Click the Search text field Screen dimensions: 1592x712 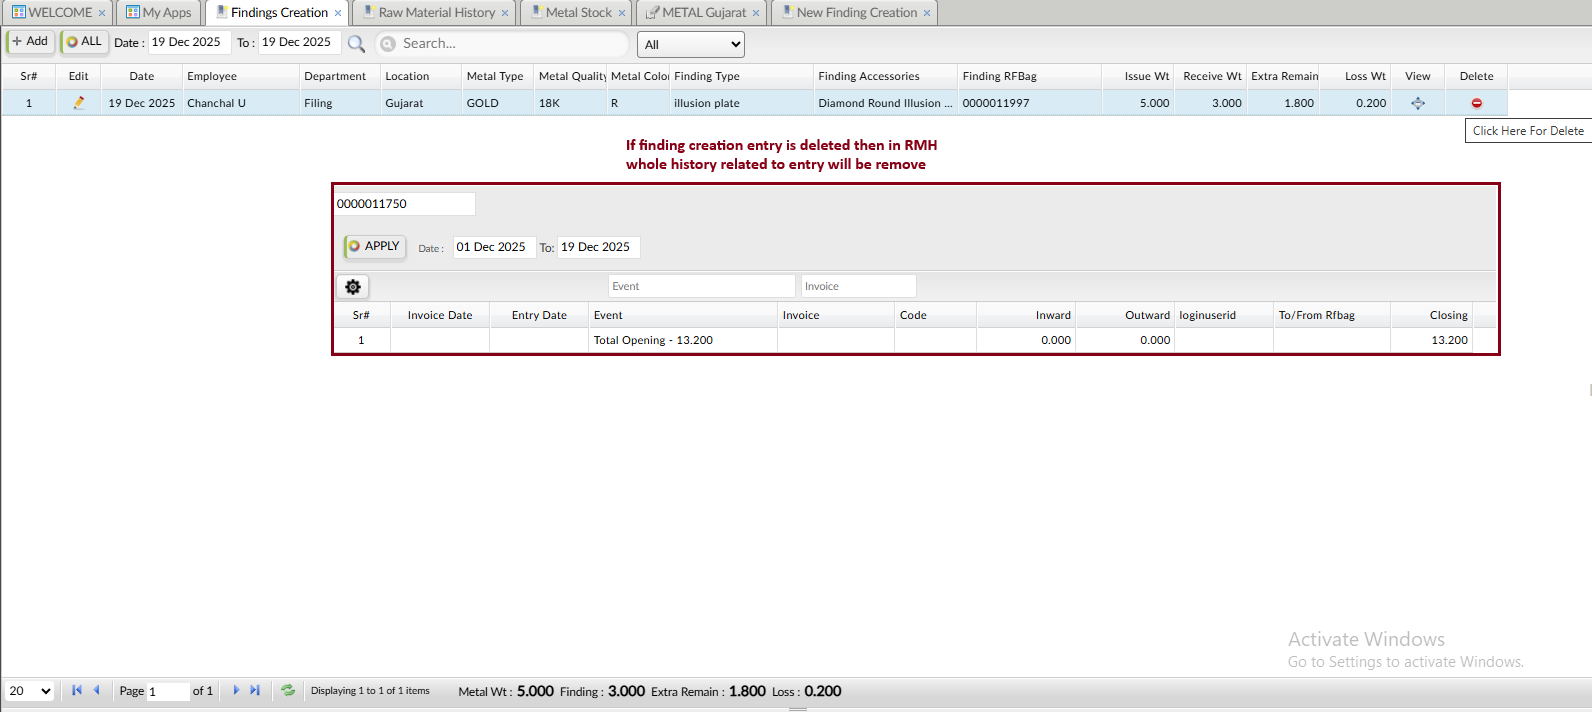point(510,44)
